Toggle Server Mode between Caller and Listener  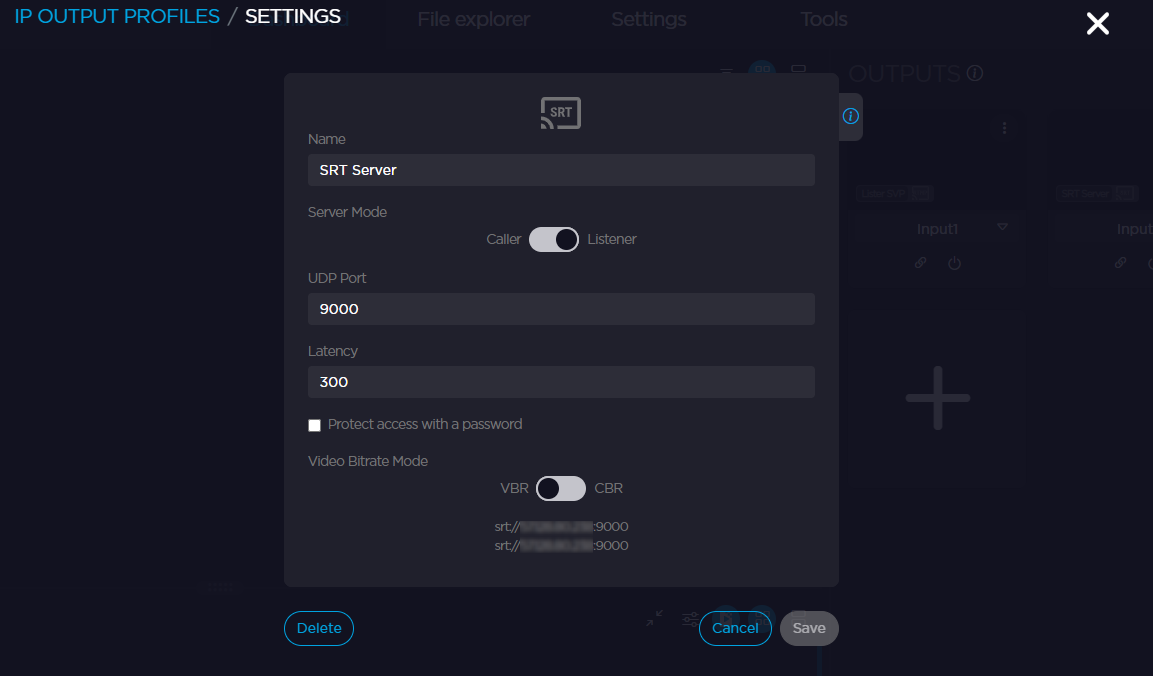click(x=554, y=239)
